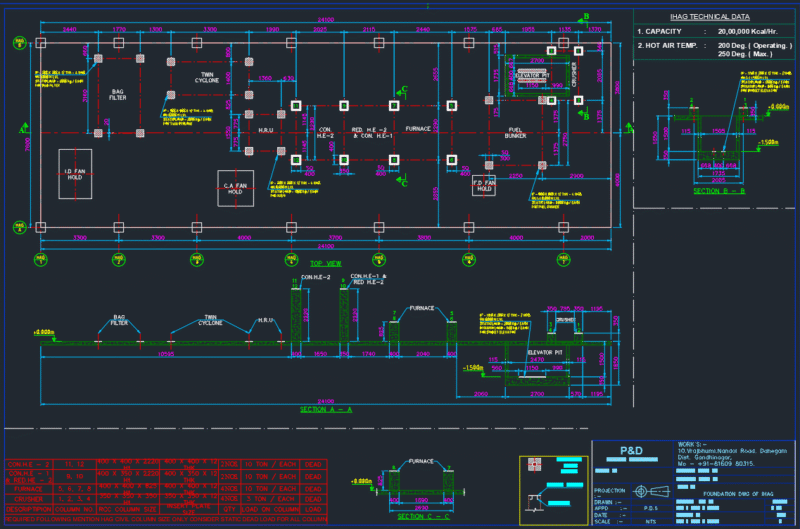The image size is (800, 529).
Task: Click TWIN CYCLONE label in Section A-A
Action: (x=210, y=320)
